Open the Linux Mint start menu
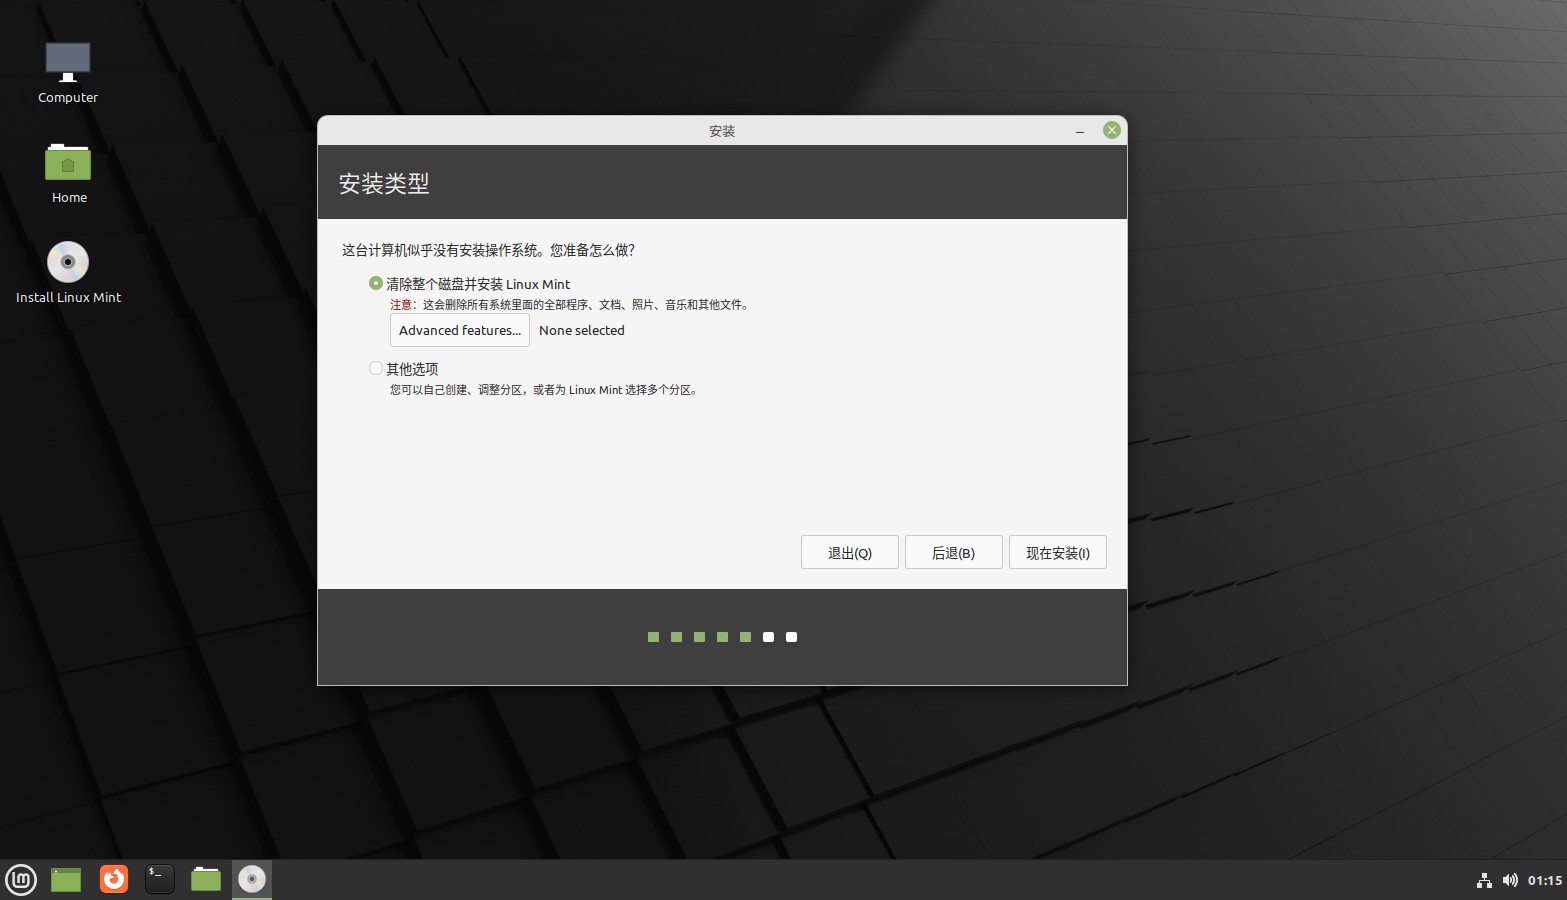The width and height of the screenshot is (1567, 900). coord(21,879)
